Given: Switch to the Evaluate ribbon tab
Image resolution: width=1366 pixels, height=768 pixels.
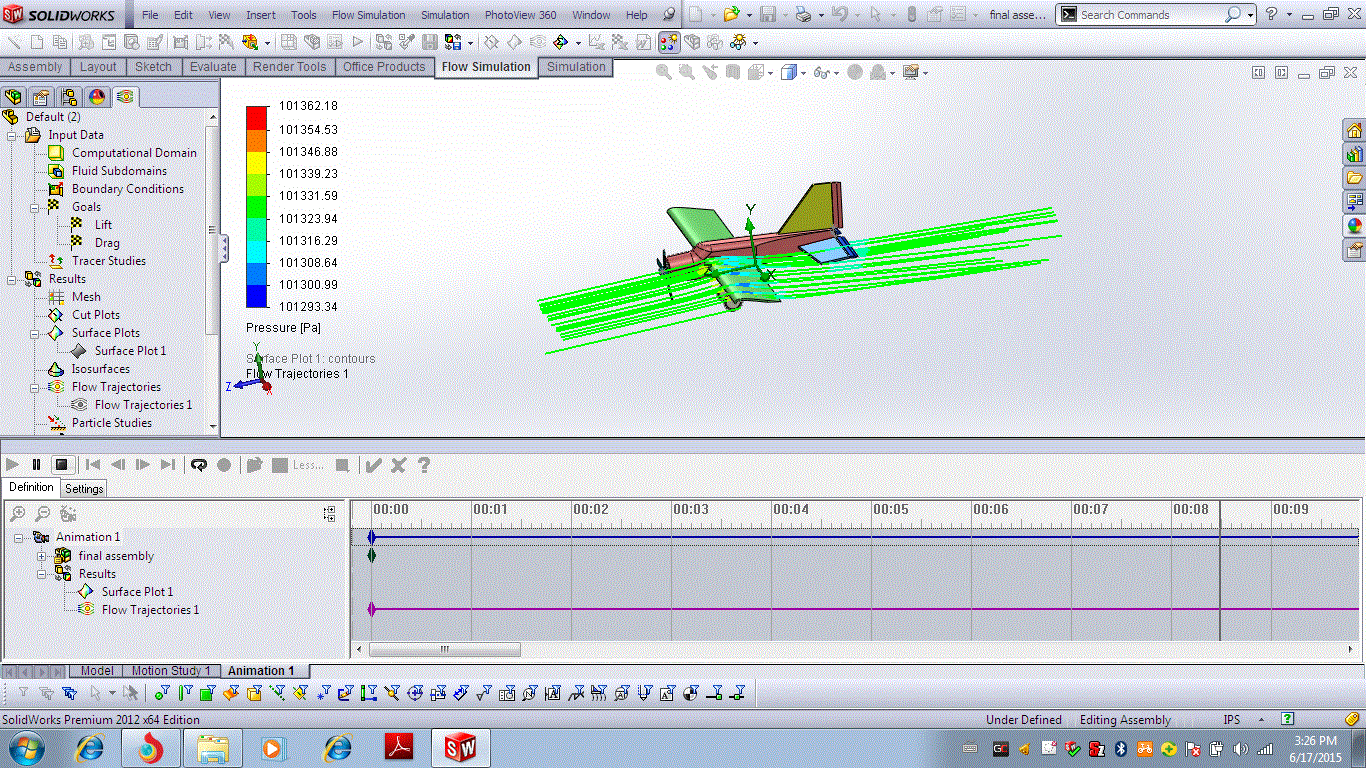Looking at the screenshot, I should [213, 67].
